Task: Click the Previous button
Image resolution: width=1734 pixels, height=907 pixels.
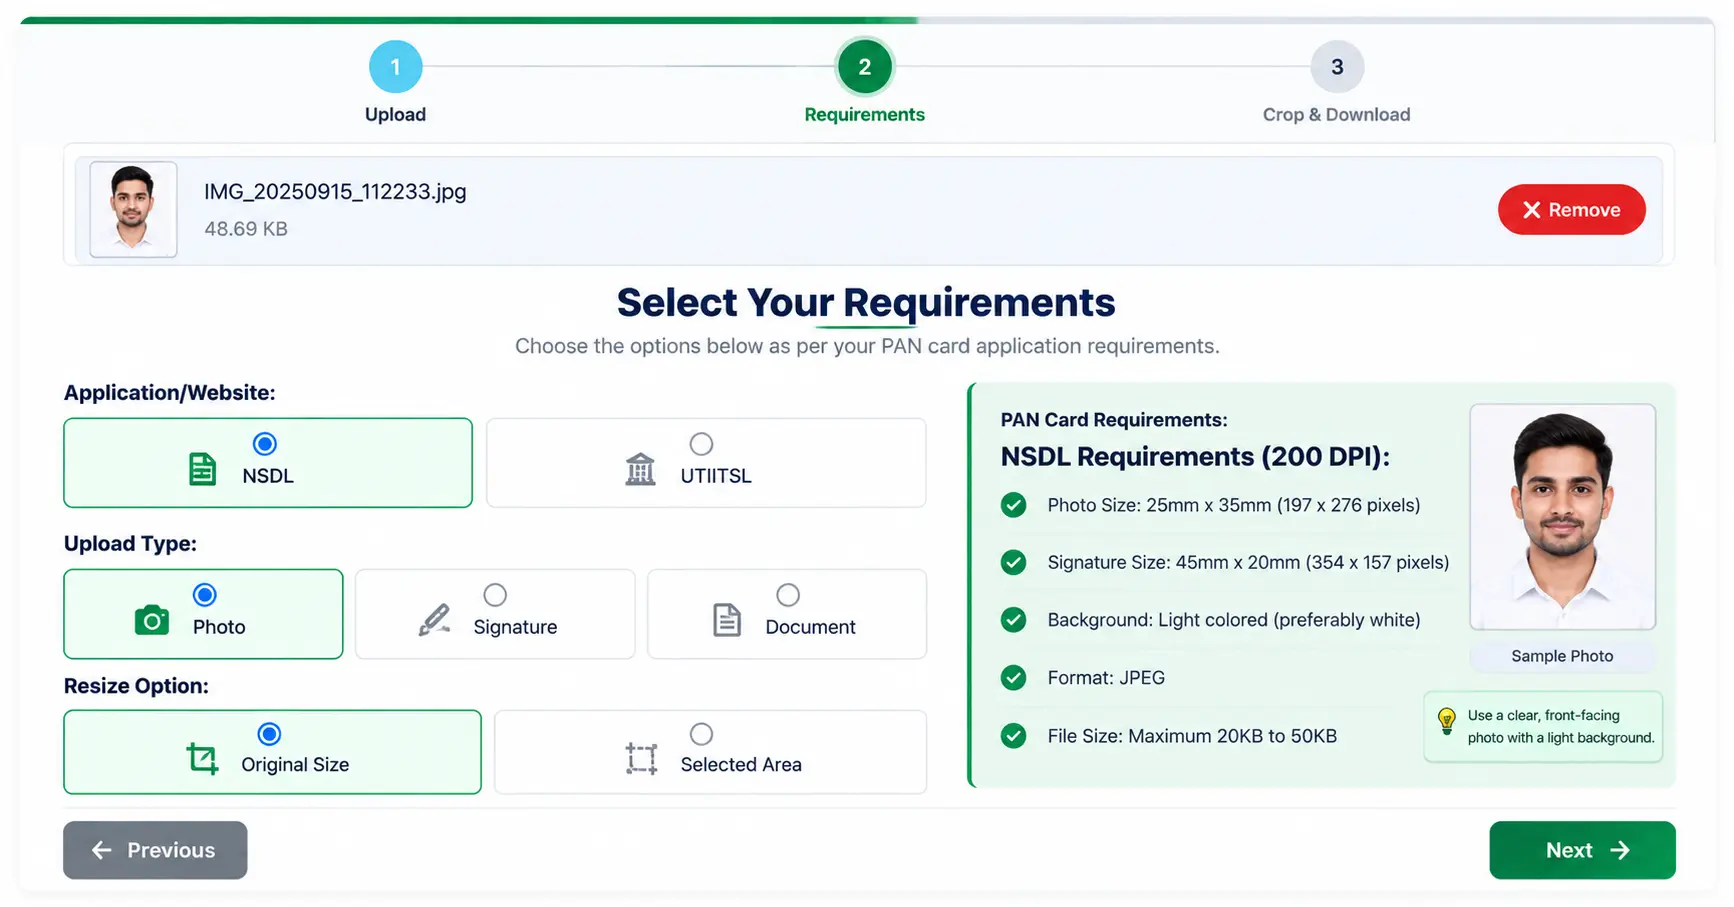Action: click(155, 850)
